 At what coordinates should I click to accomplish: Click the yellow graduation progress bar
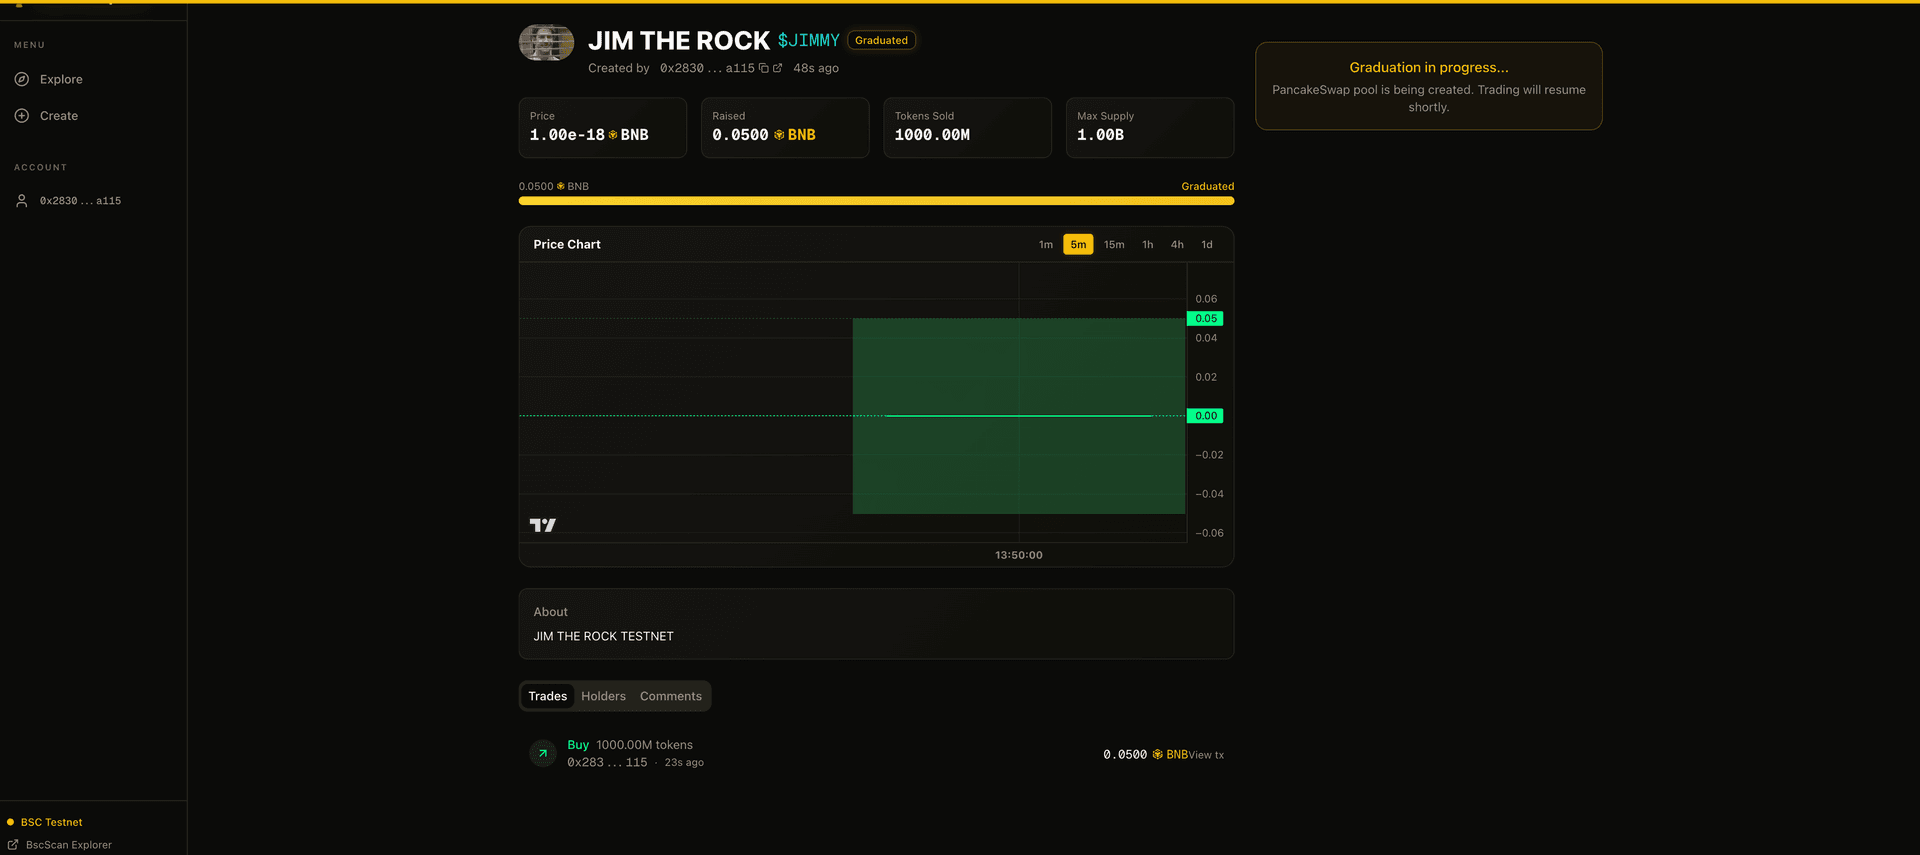[876, 201]
